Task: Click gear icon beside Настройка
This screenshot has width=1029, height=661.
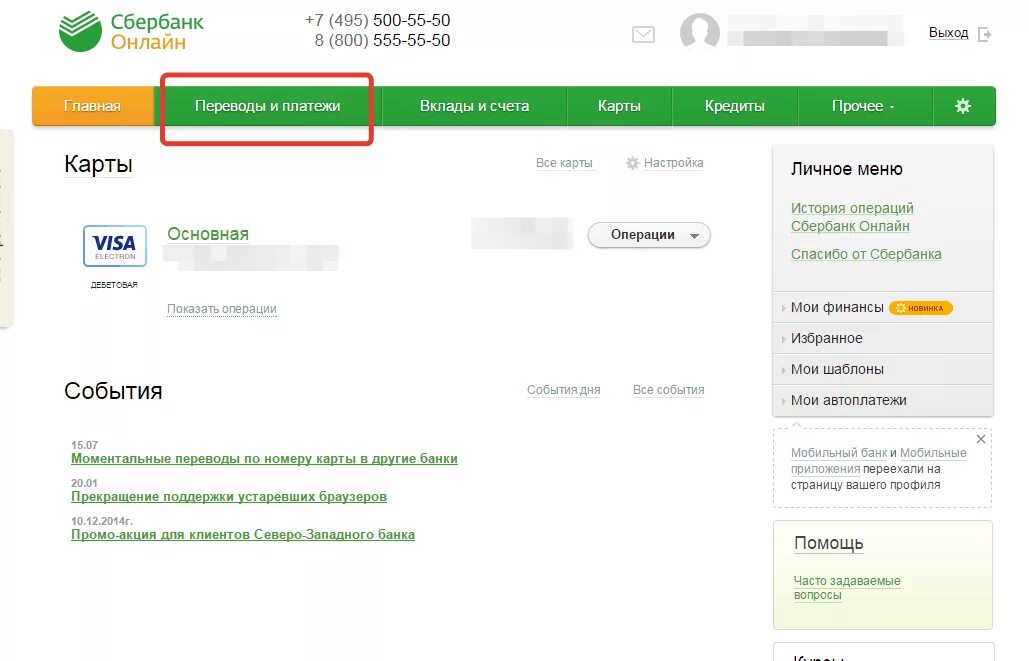Action: tap(632, 163)
